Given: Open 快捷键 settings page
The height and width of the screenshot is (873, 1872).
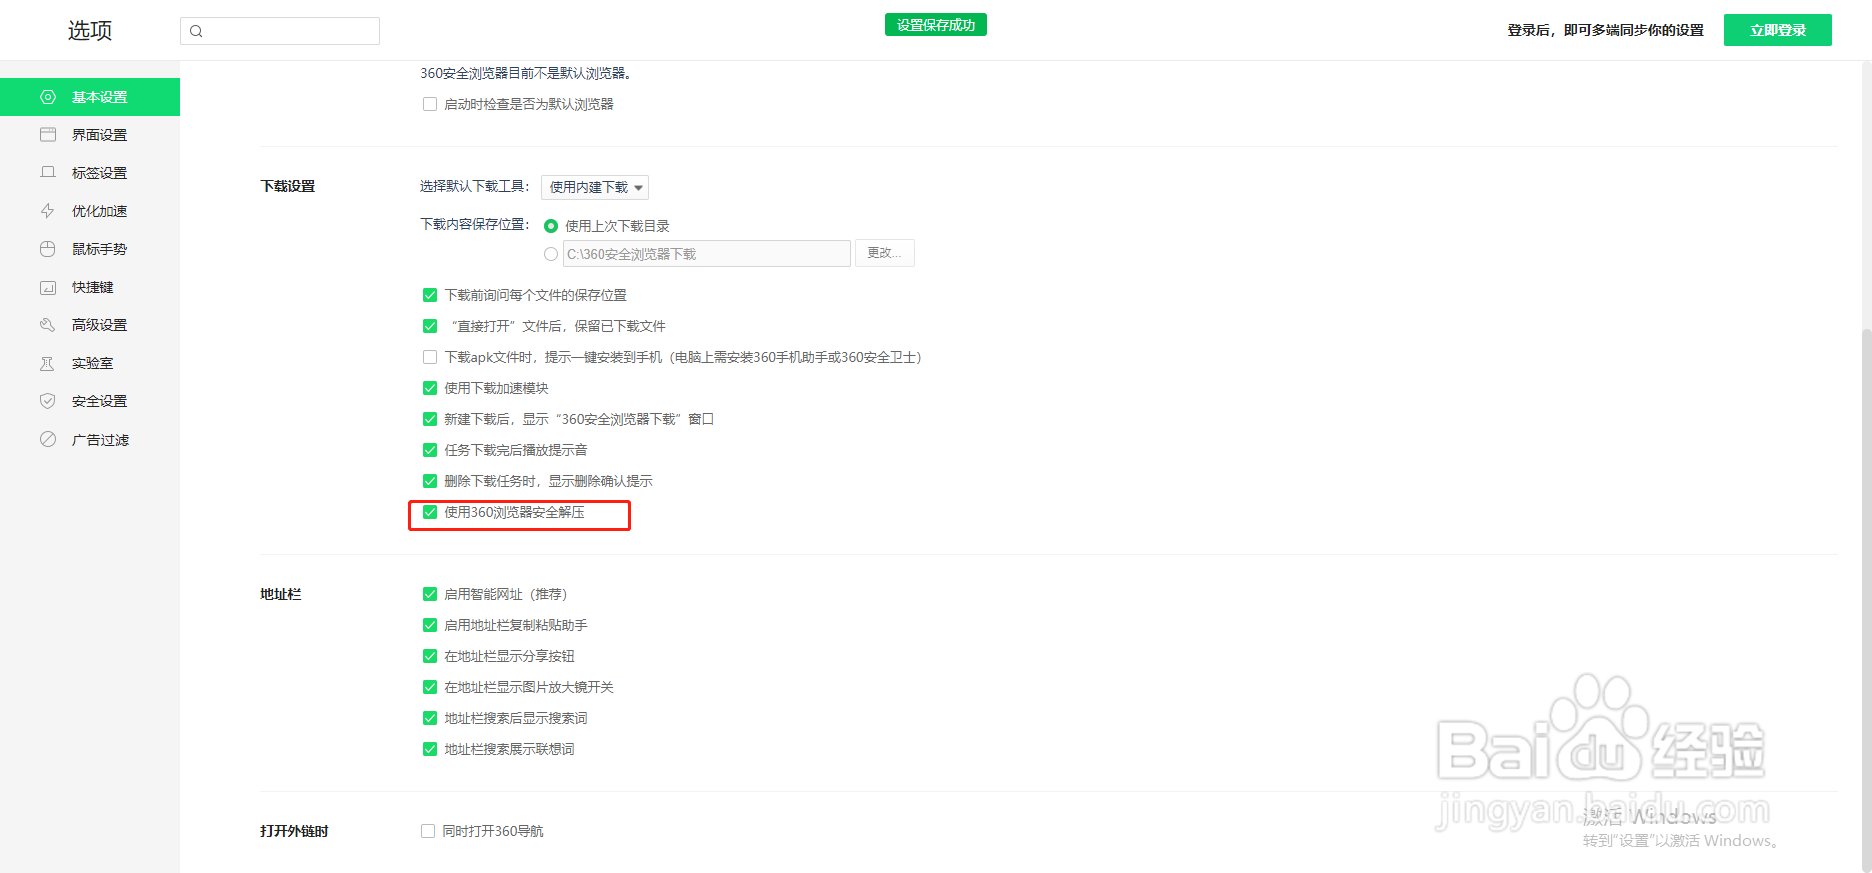Looking at the screenshot, I should click(x=90, y=287).
